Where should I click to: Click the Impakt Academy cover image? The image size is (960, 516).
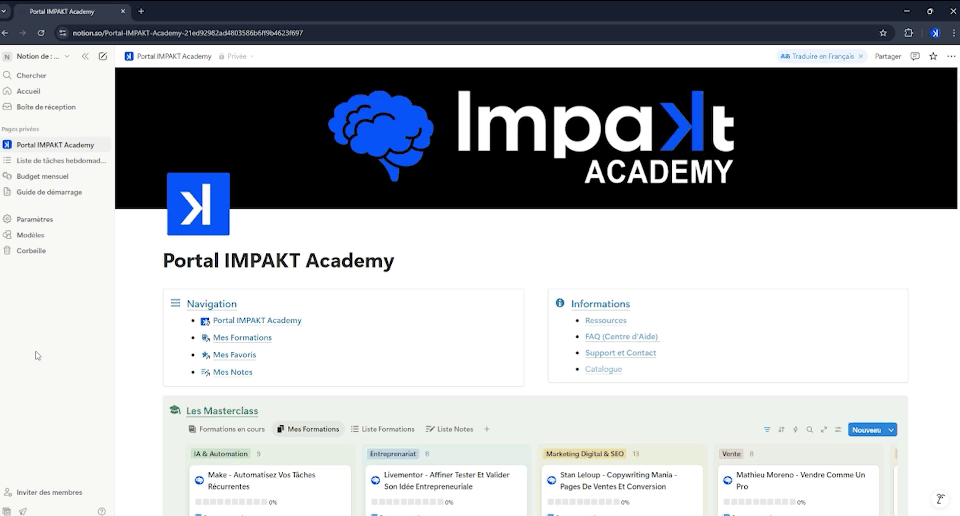[536, 138]
